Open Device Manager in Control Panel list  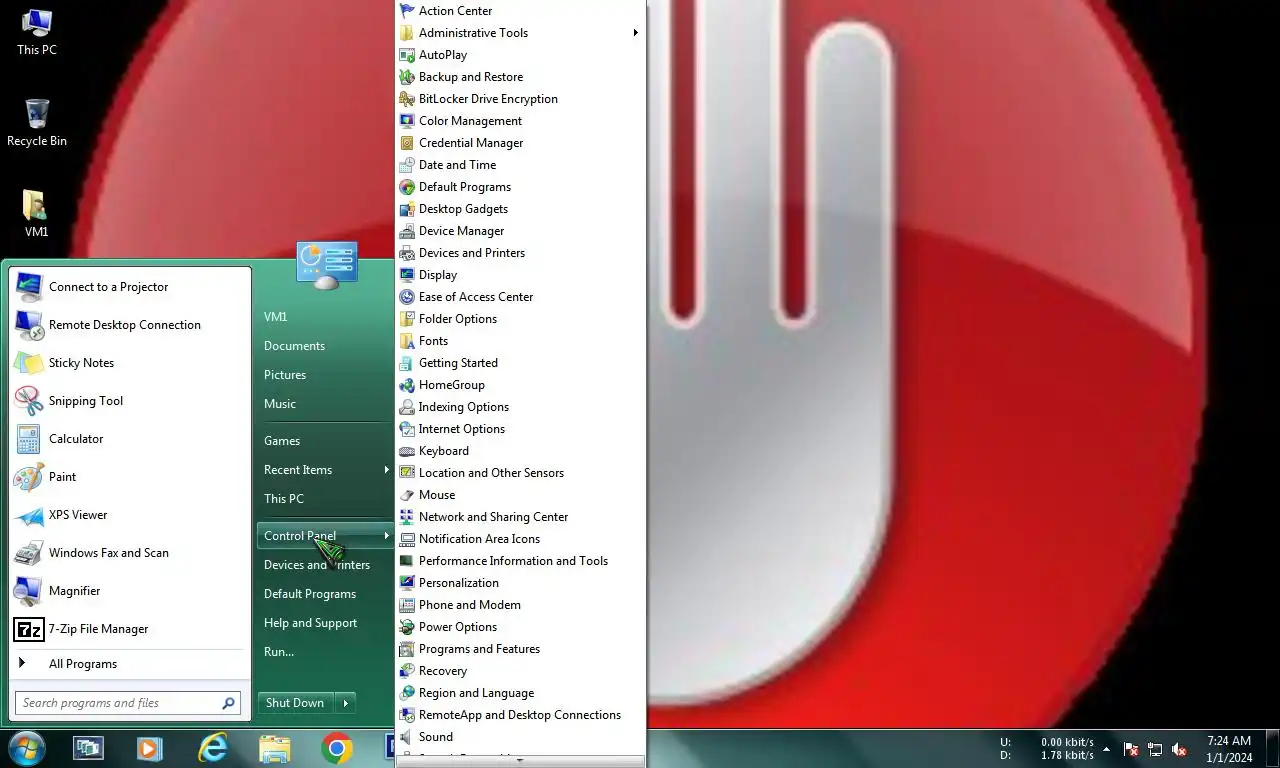[520, 231]
